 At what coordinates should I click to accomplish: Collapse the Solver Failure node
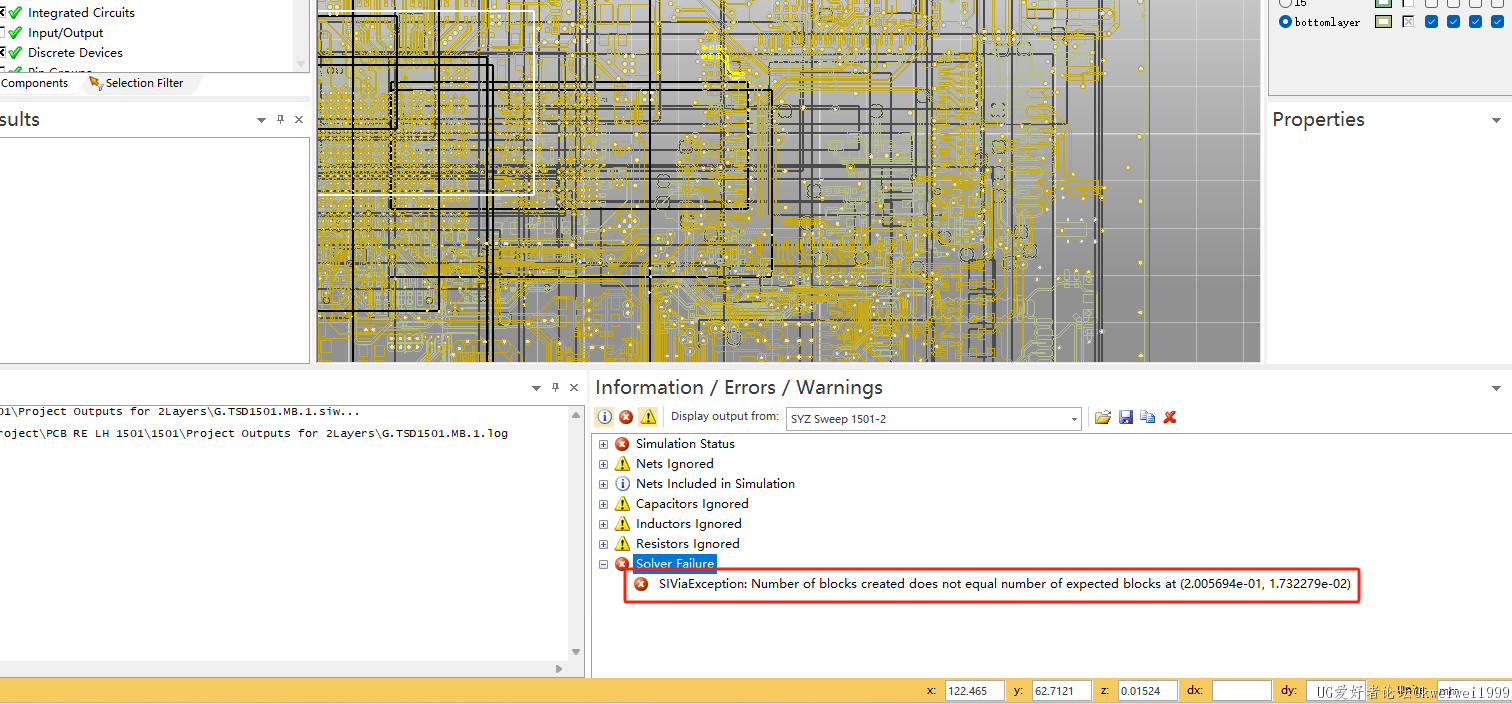[x=603, y=564]
